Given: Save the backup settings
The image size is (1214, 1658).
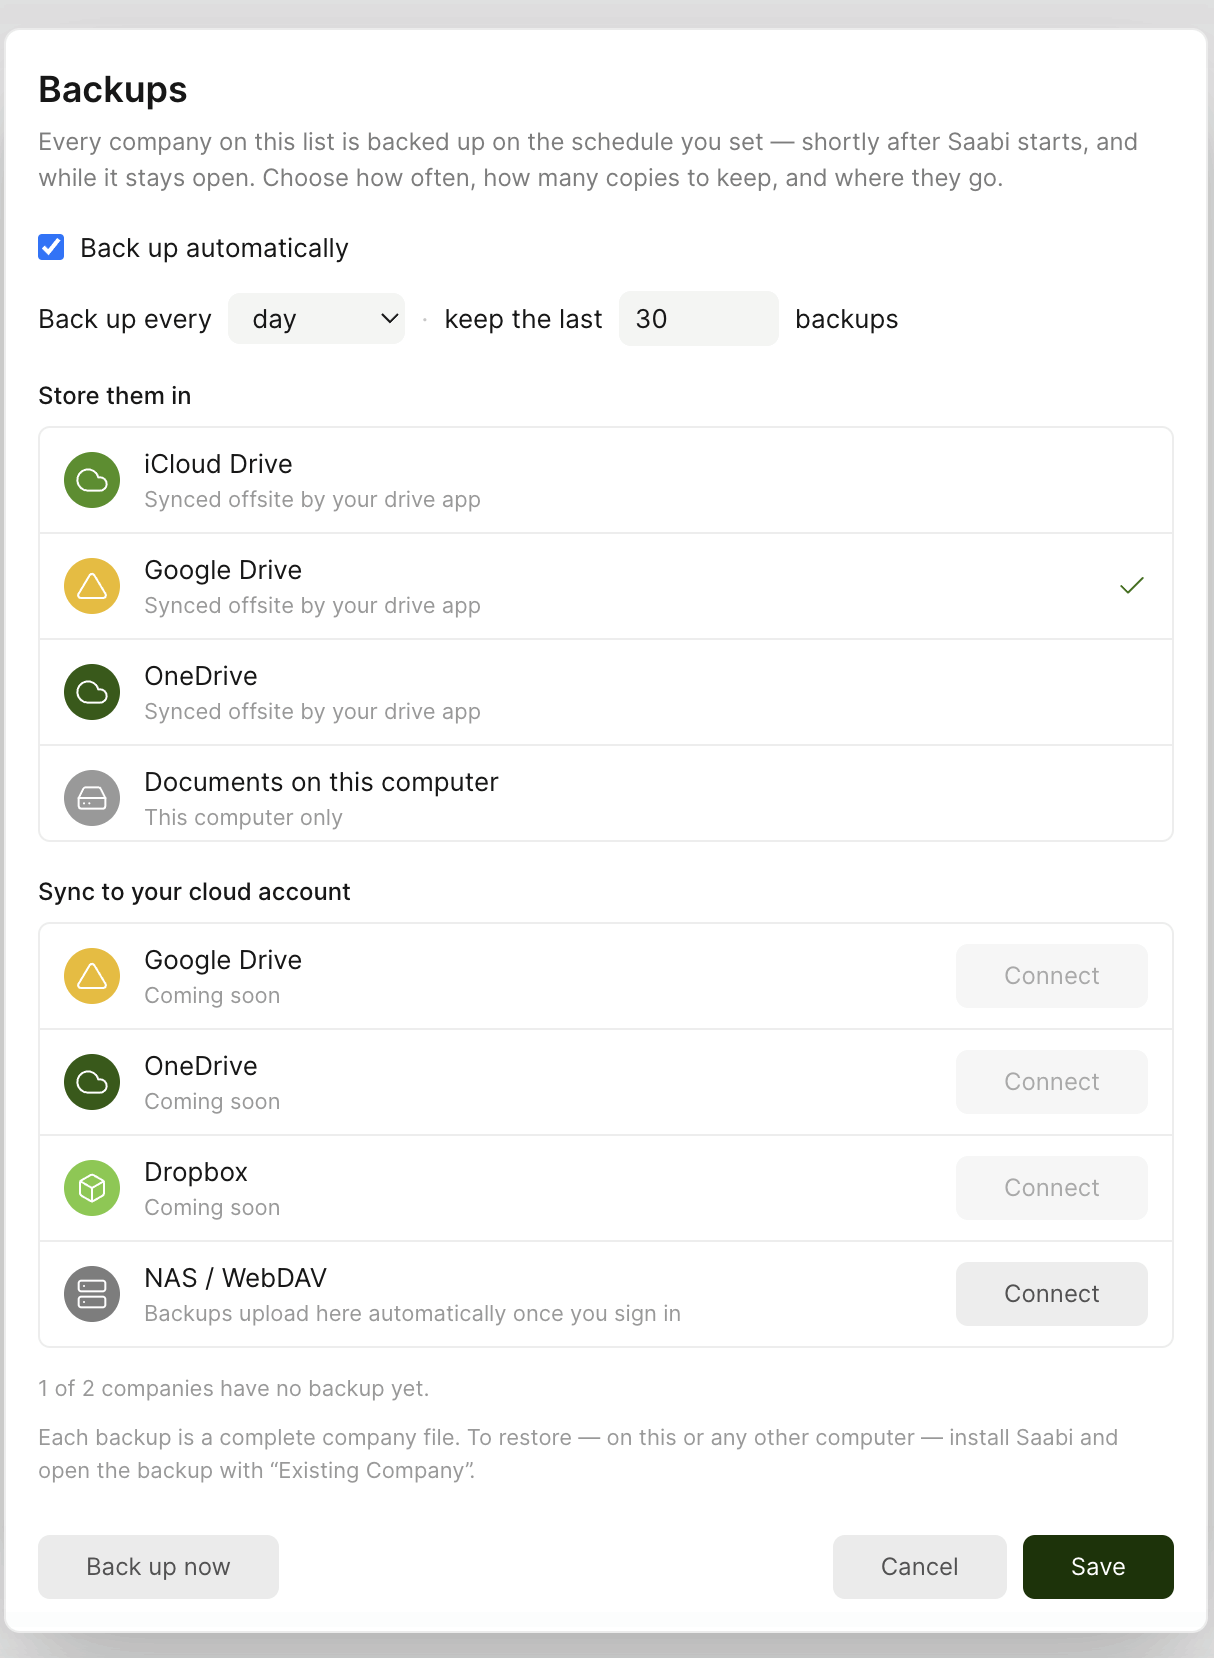Looking at the screenshot, I should pyautogui.click(x=1098, y=1567).
